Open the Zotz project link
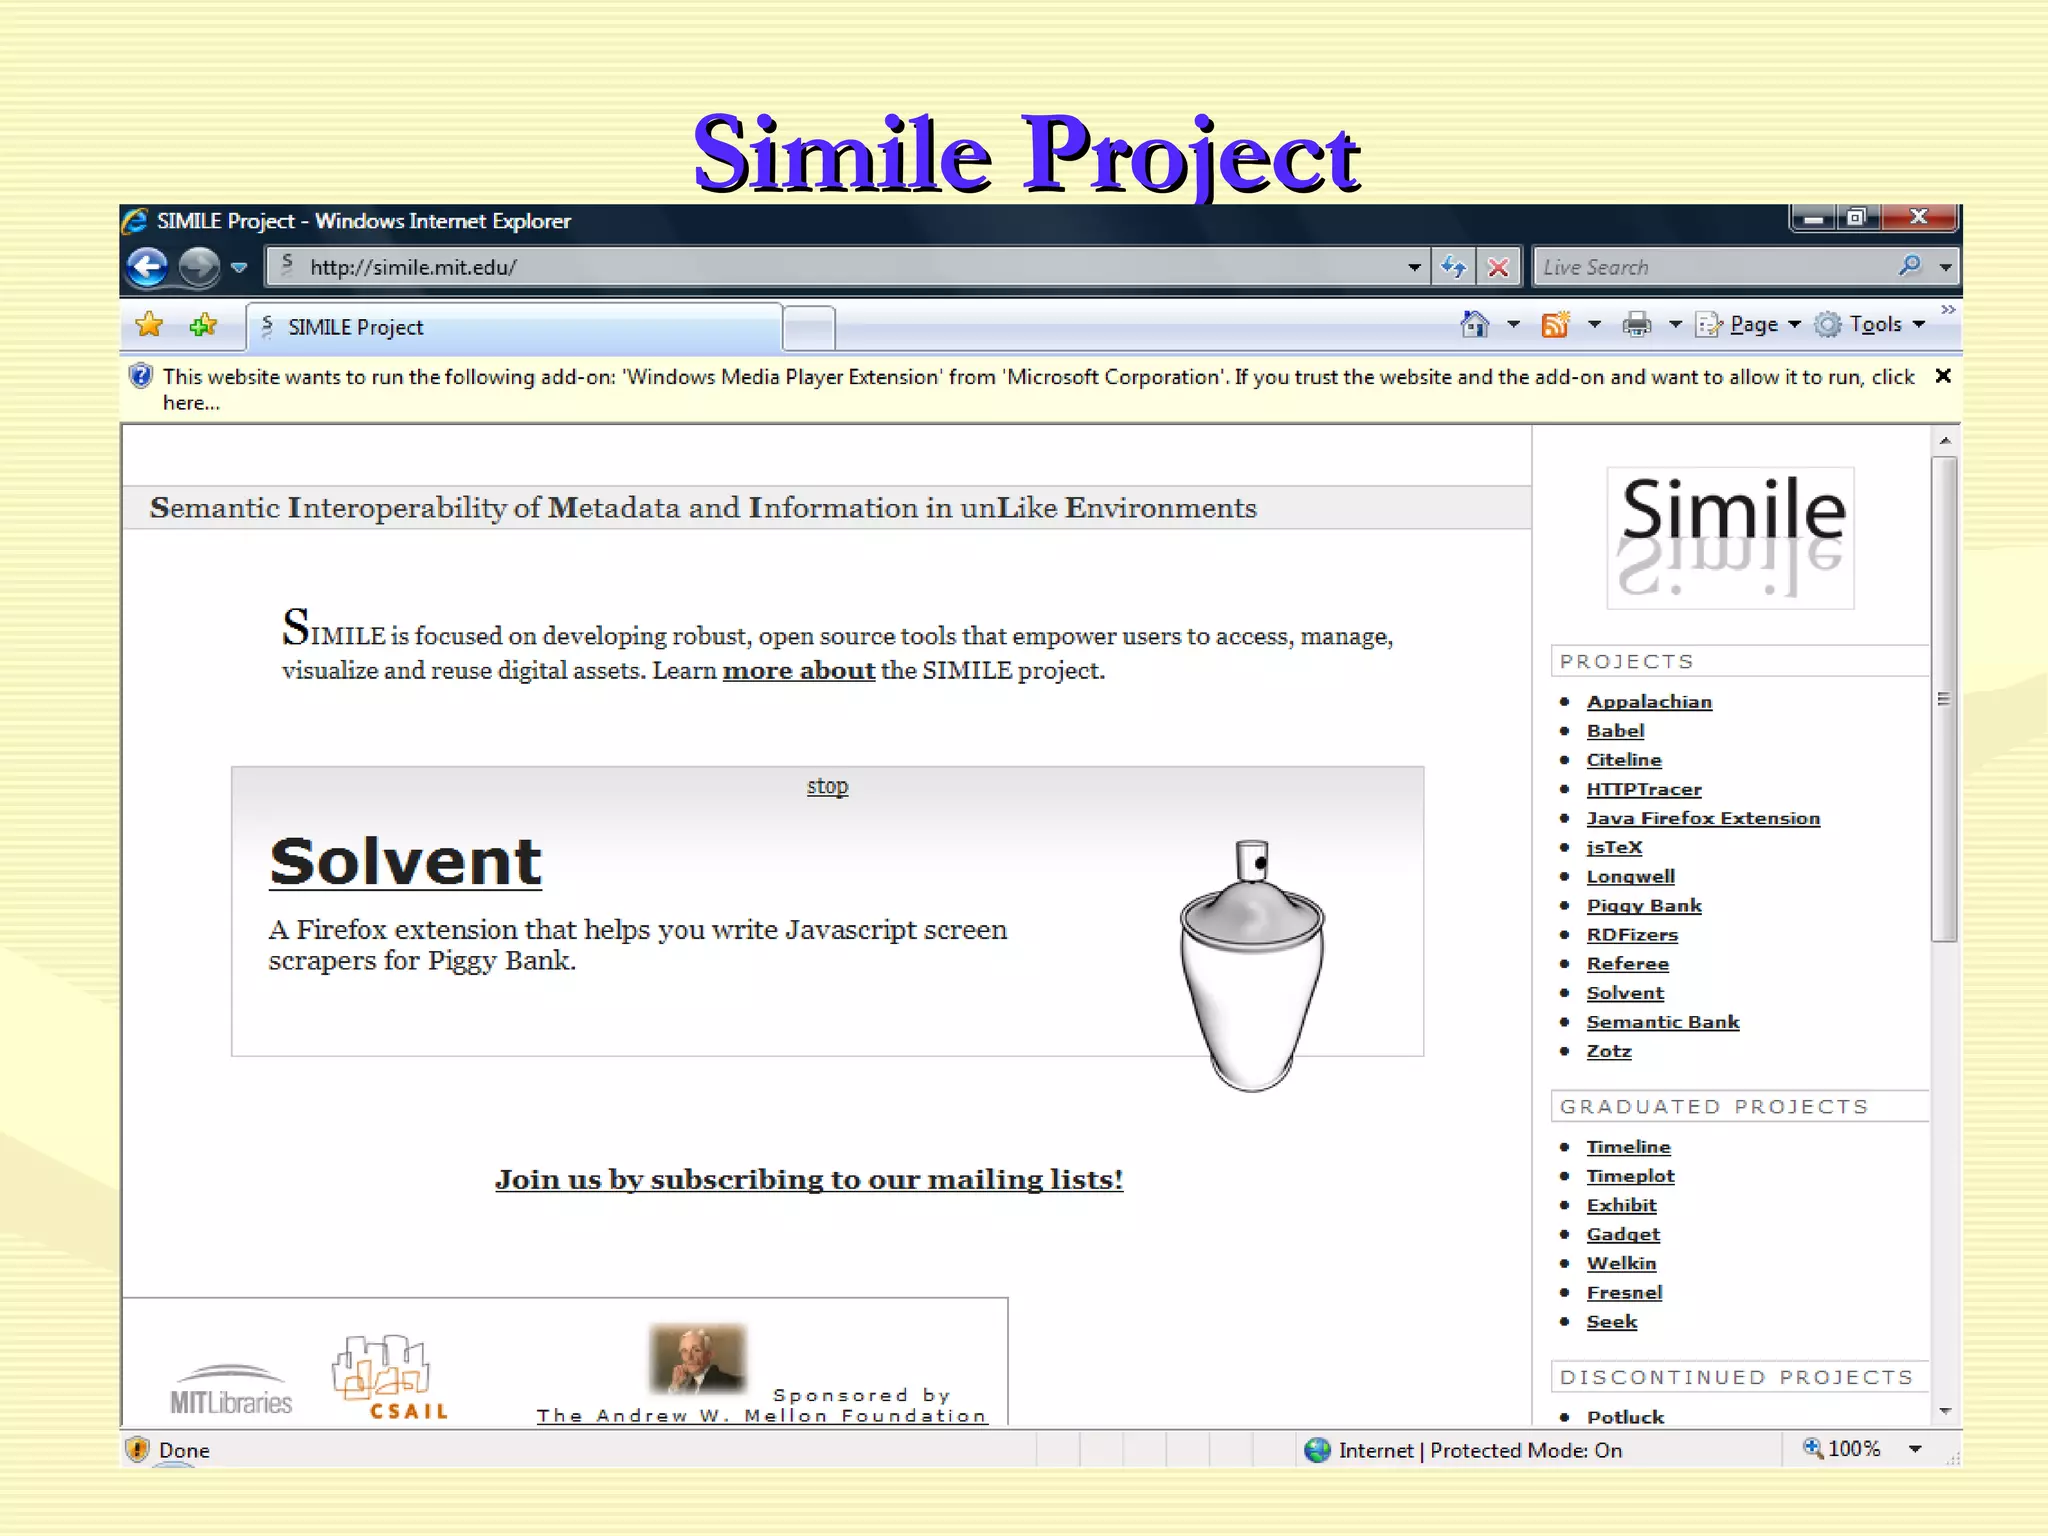 click(1609, 1050)
